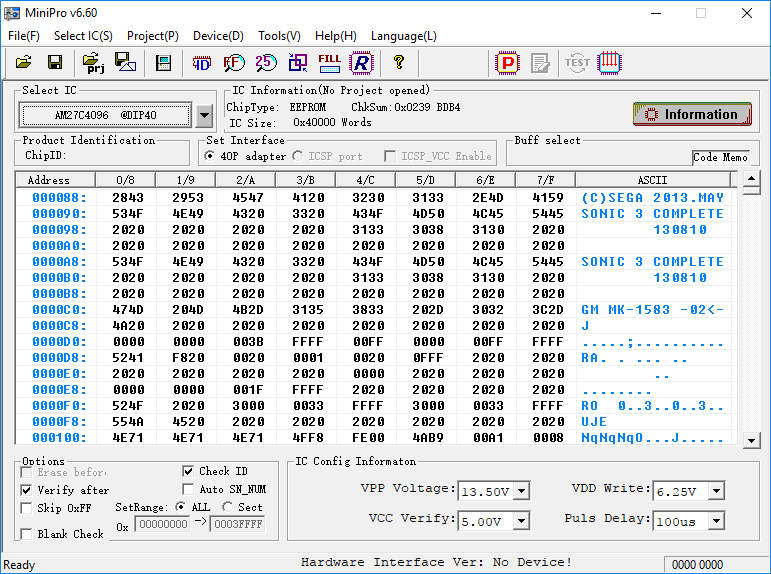Click the R read chip icon
Image resolution: width=771 pixels, height=574 pixels.
pos(360,63)
